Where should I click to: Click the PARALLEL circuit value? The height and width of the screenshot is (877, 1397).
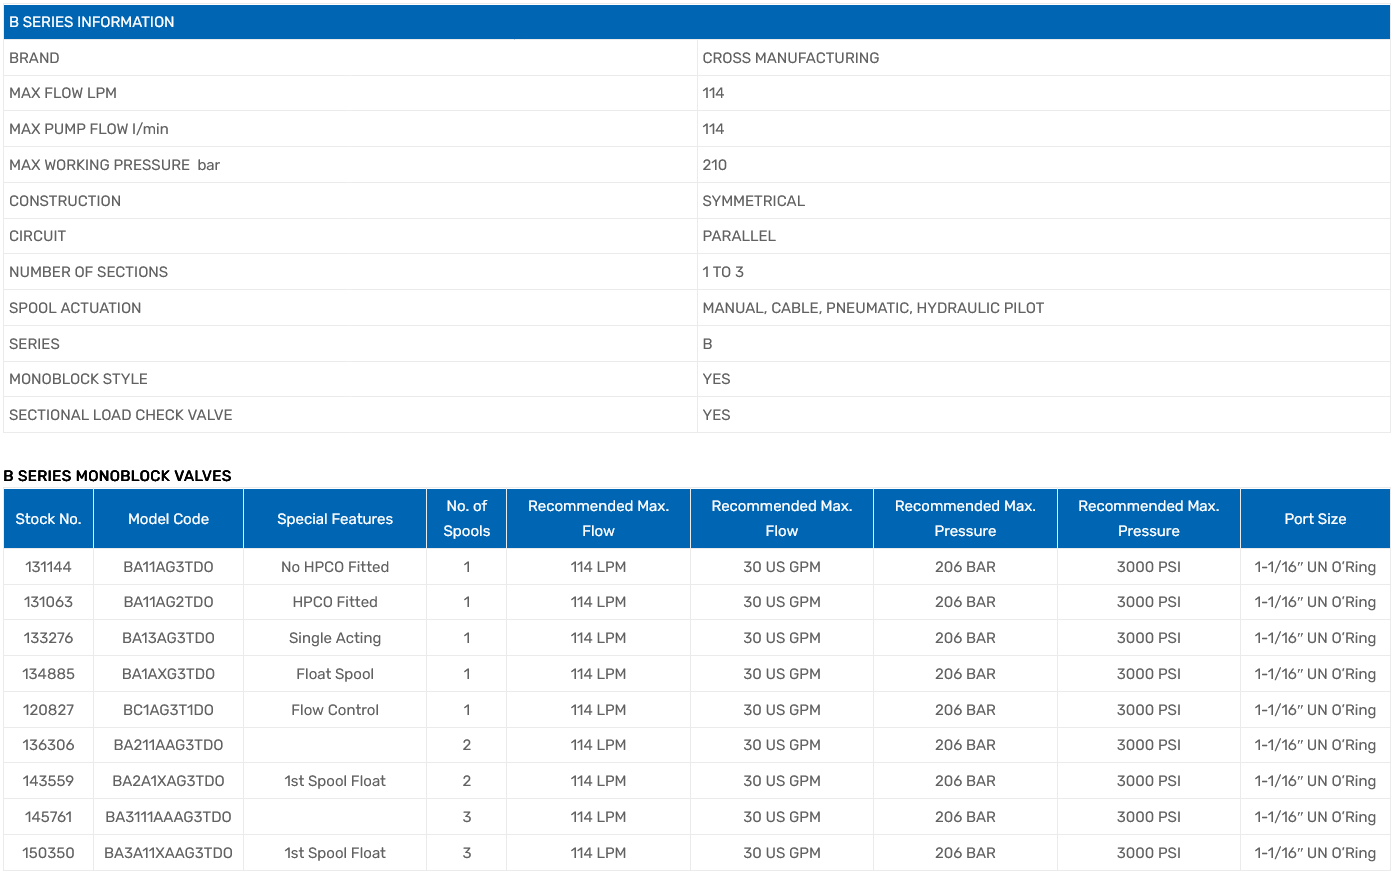pyautogui.click(x=739, y=236)
